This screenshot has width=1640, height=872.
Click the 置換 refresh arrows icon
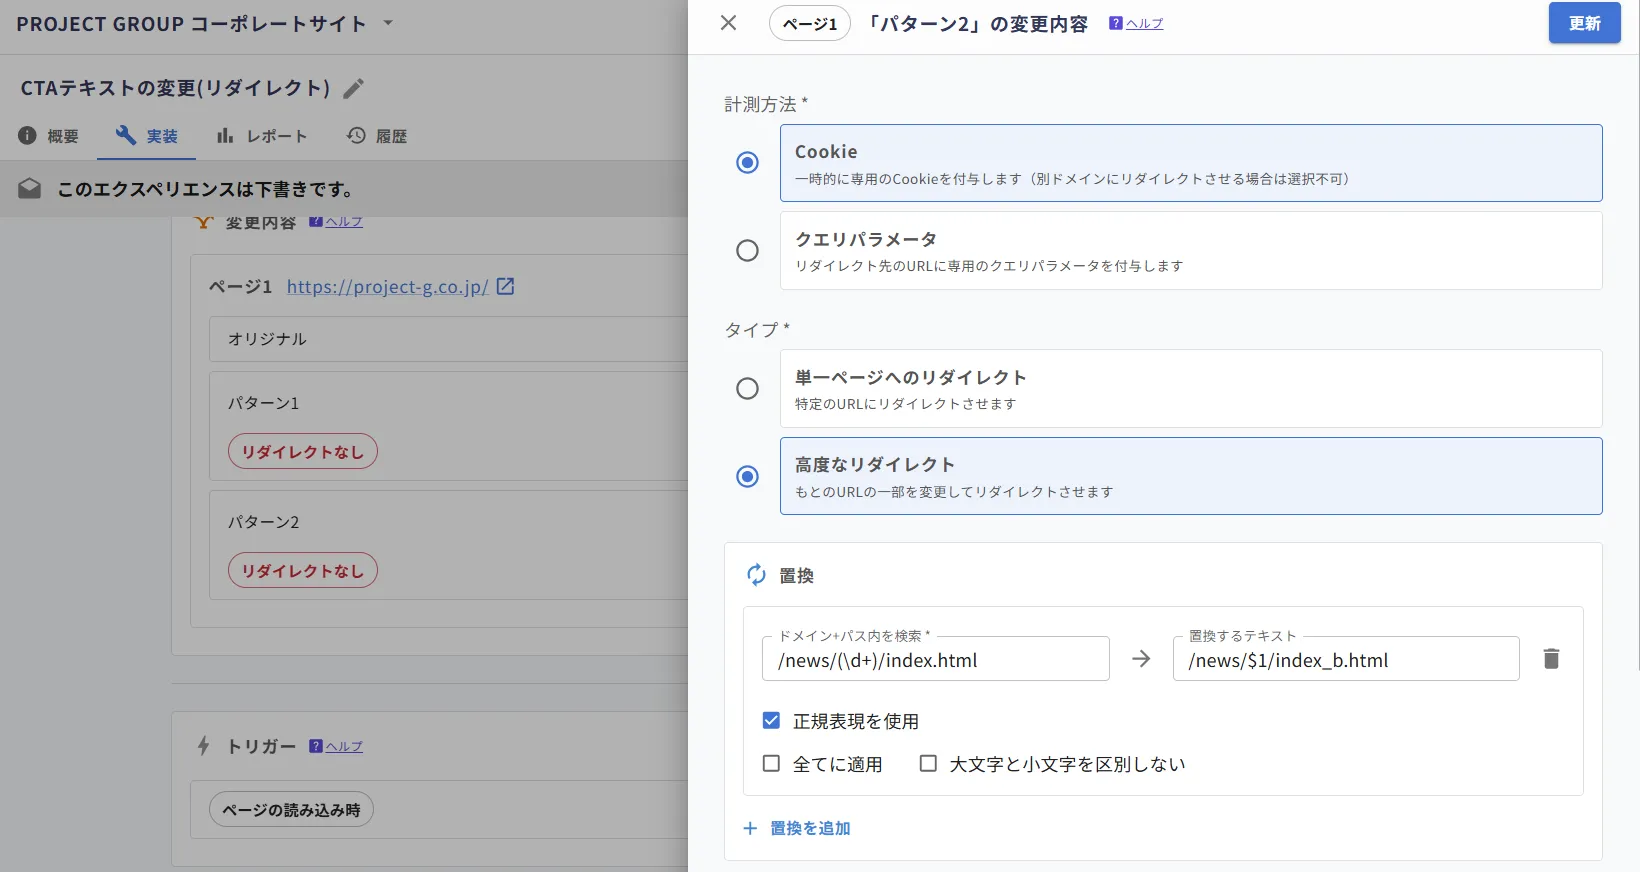tap(756, 575)
